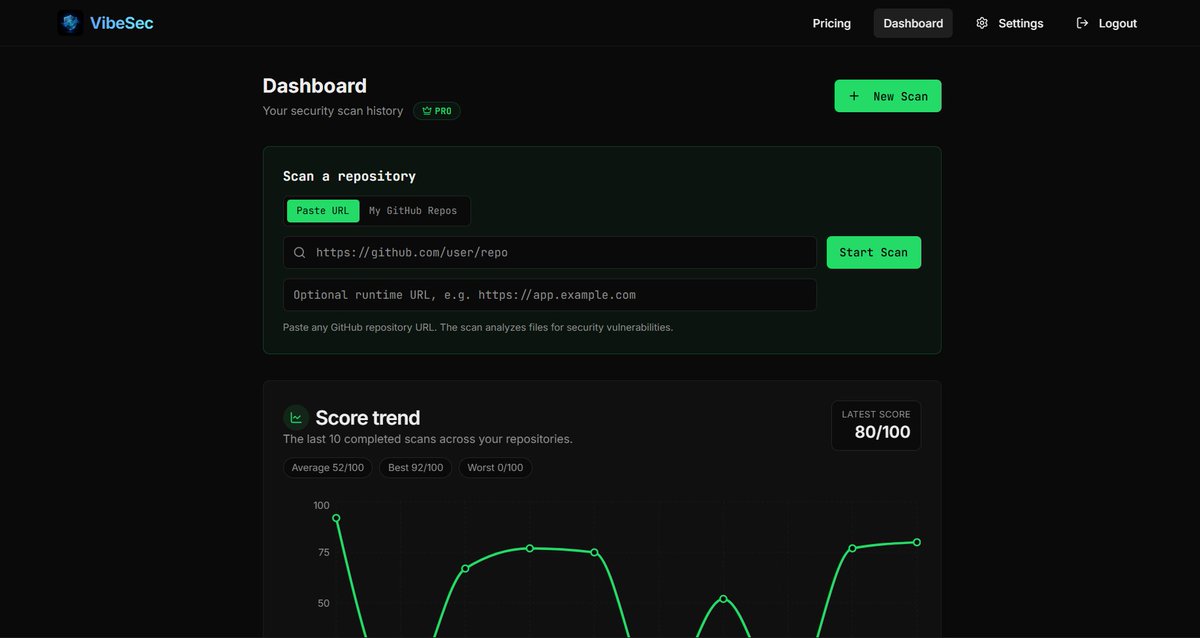The width and height of the screenshot is (1200, 638).
Task: Click the PRO plan badge
Action: (437, 111)
